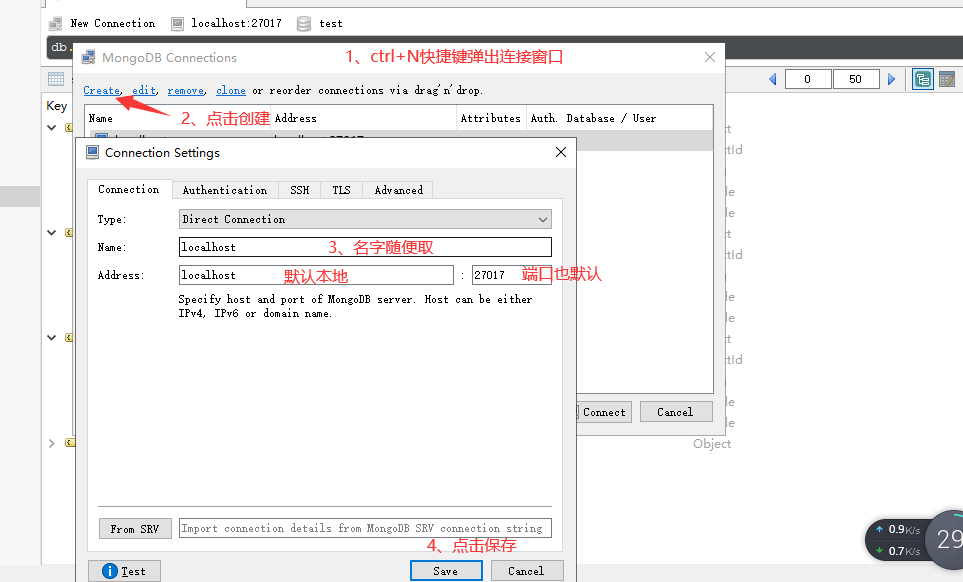Click the test database icon
Image resolution: width=963 pixels, height=582 pixels.
click(304, 24)
